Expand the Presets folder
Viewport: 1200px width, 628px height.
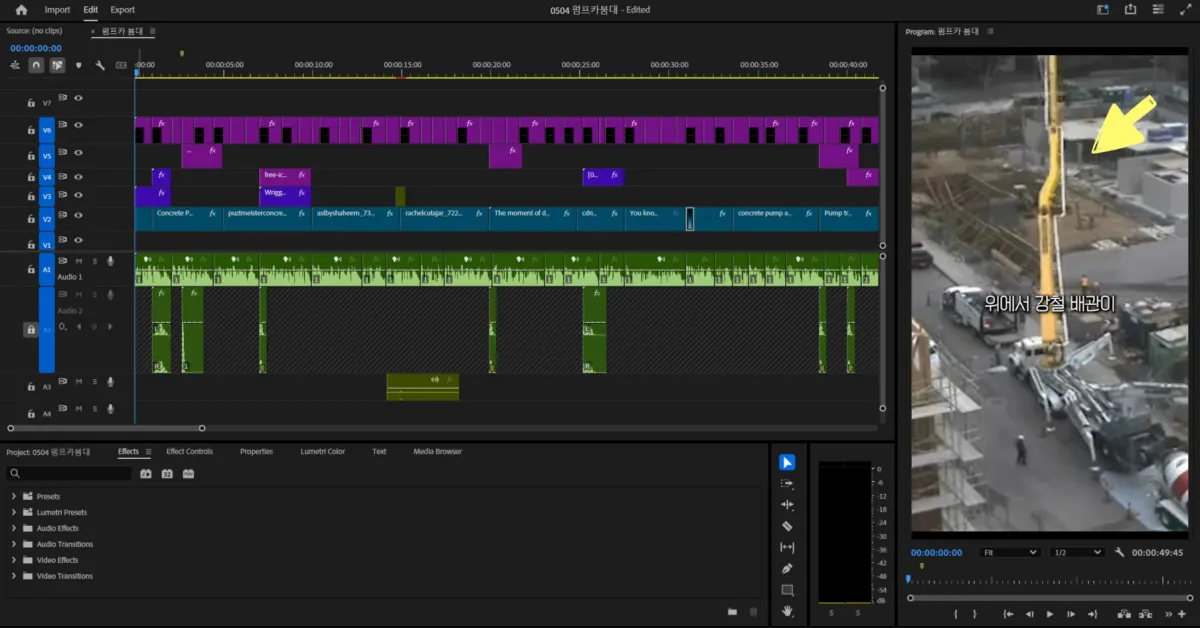14,496
